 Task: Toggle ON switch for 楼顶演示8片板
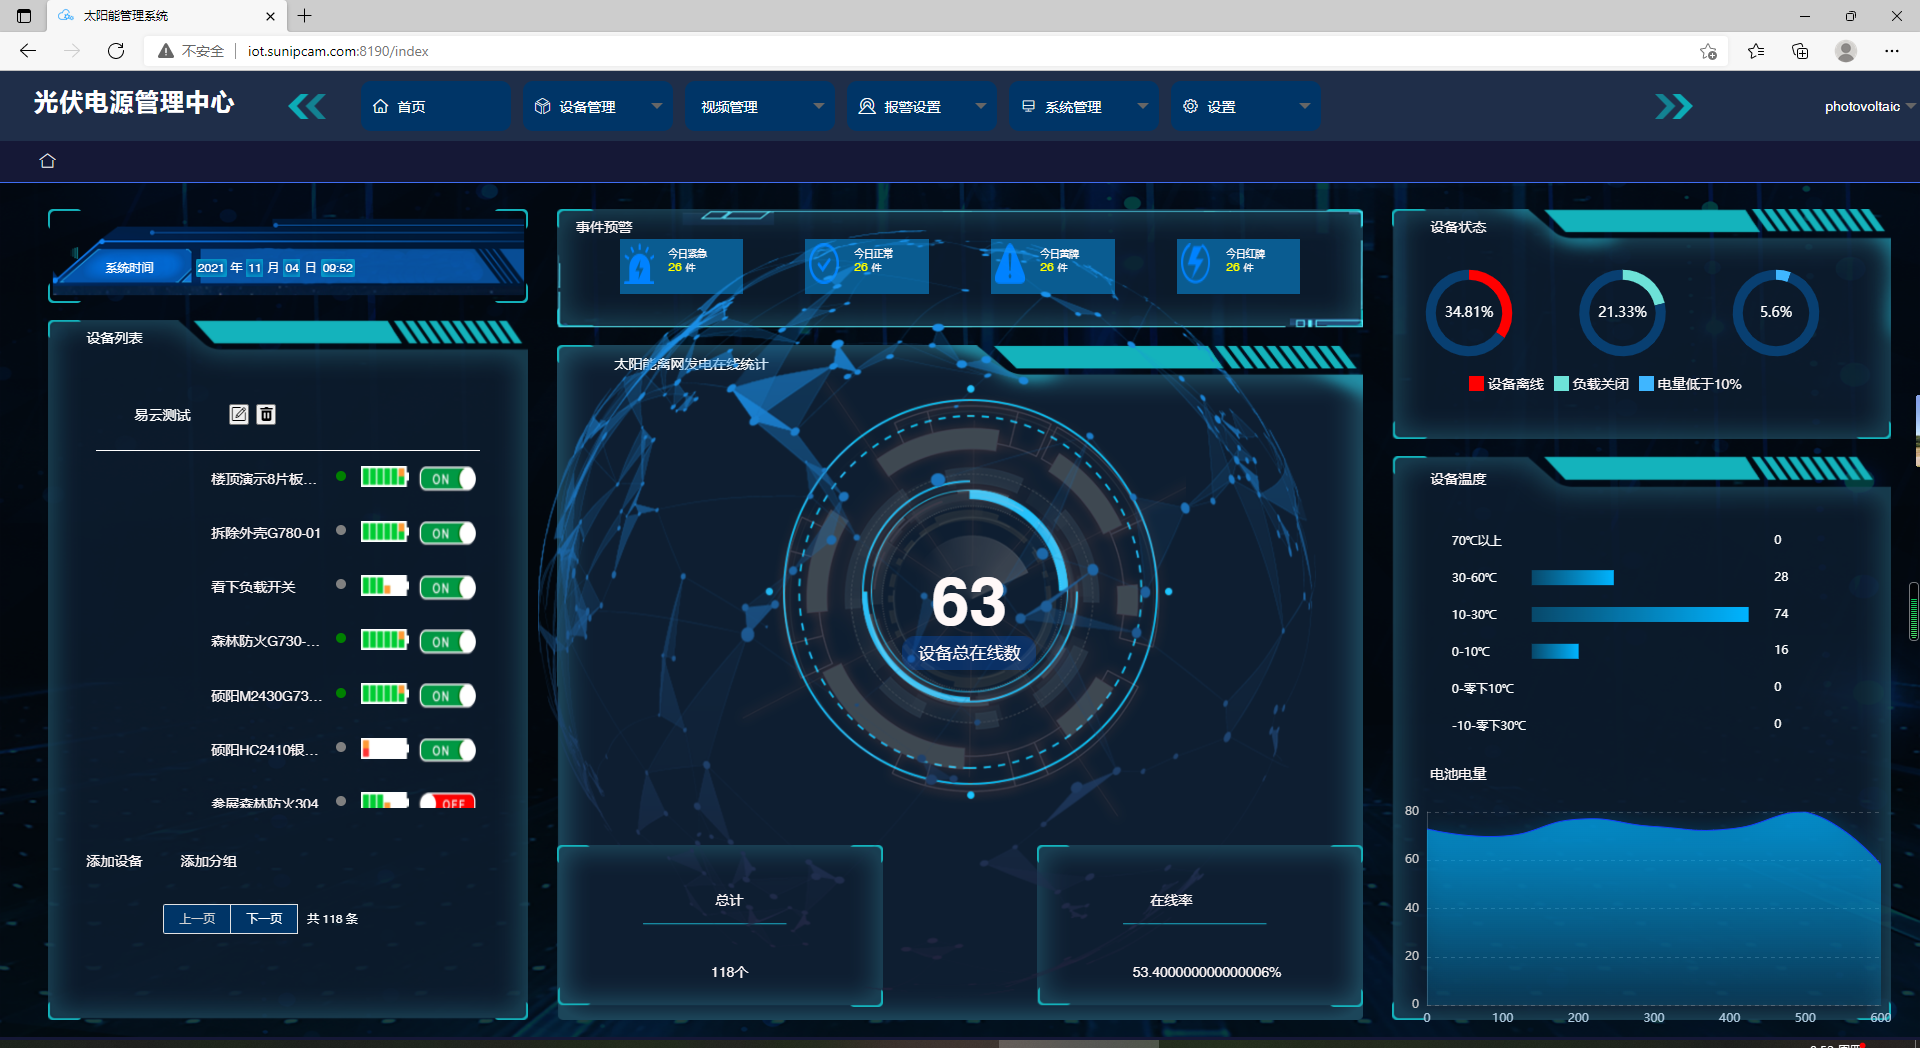[x=447, y=479]
